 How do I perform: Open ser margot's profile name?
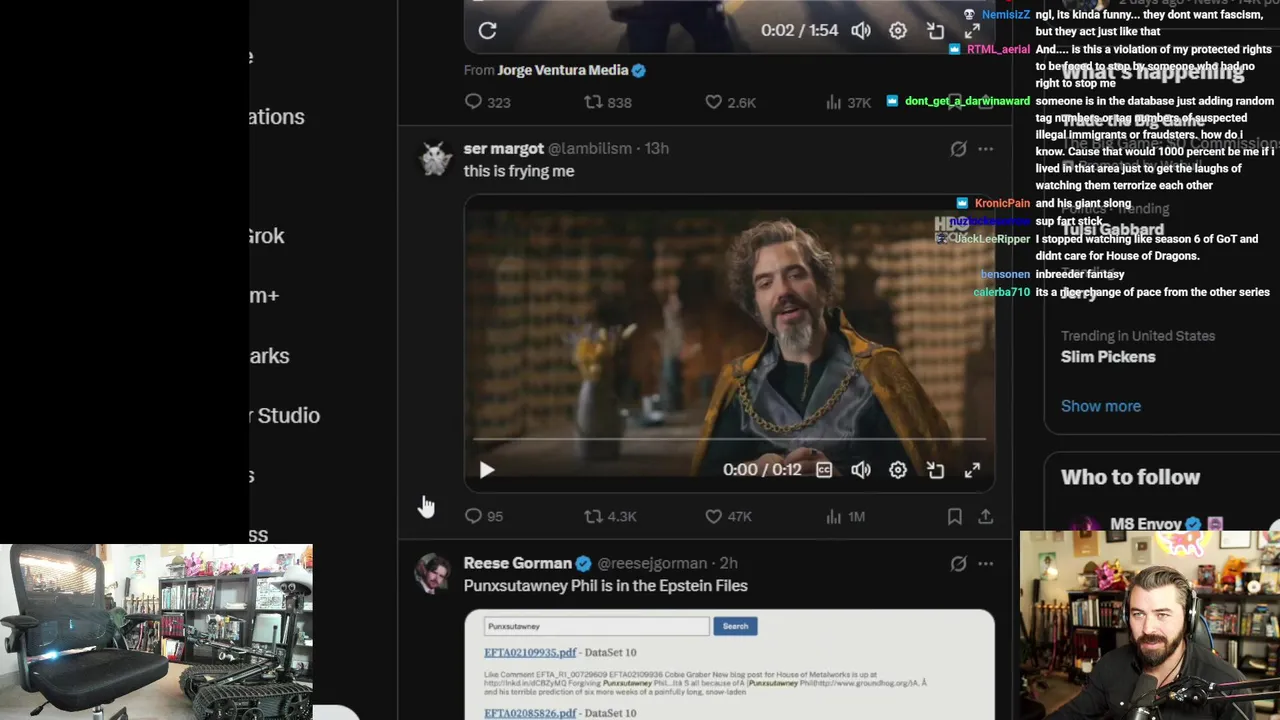coord(503,148)
